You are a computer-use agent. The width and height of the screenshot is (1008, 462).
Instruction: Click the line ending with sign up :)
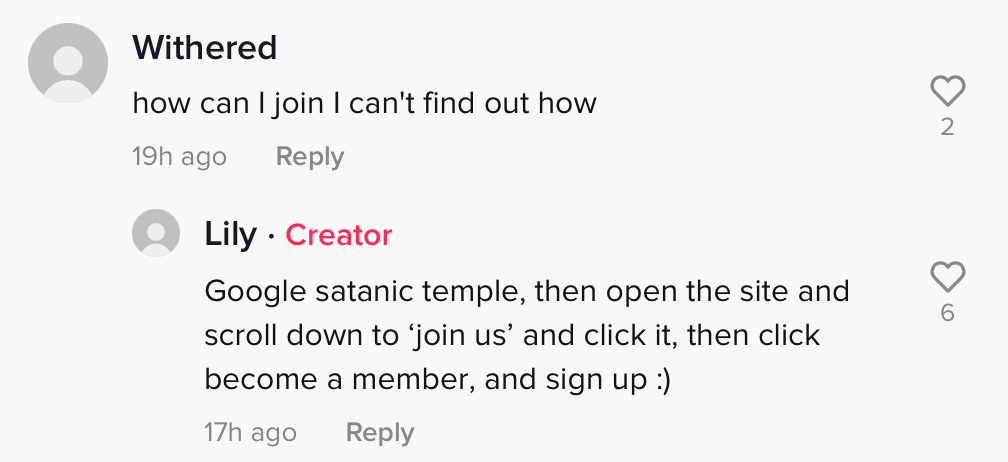click(438, 380)
